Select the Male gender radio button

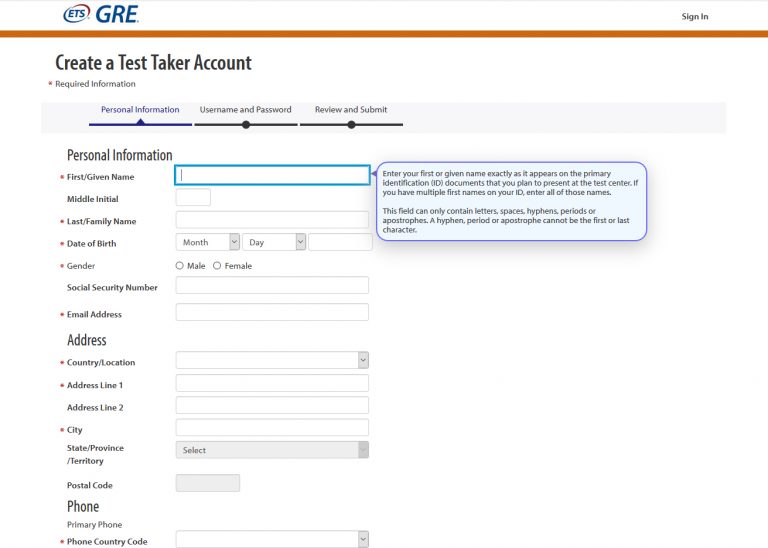pos(180,266)
